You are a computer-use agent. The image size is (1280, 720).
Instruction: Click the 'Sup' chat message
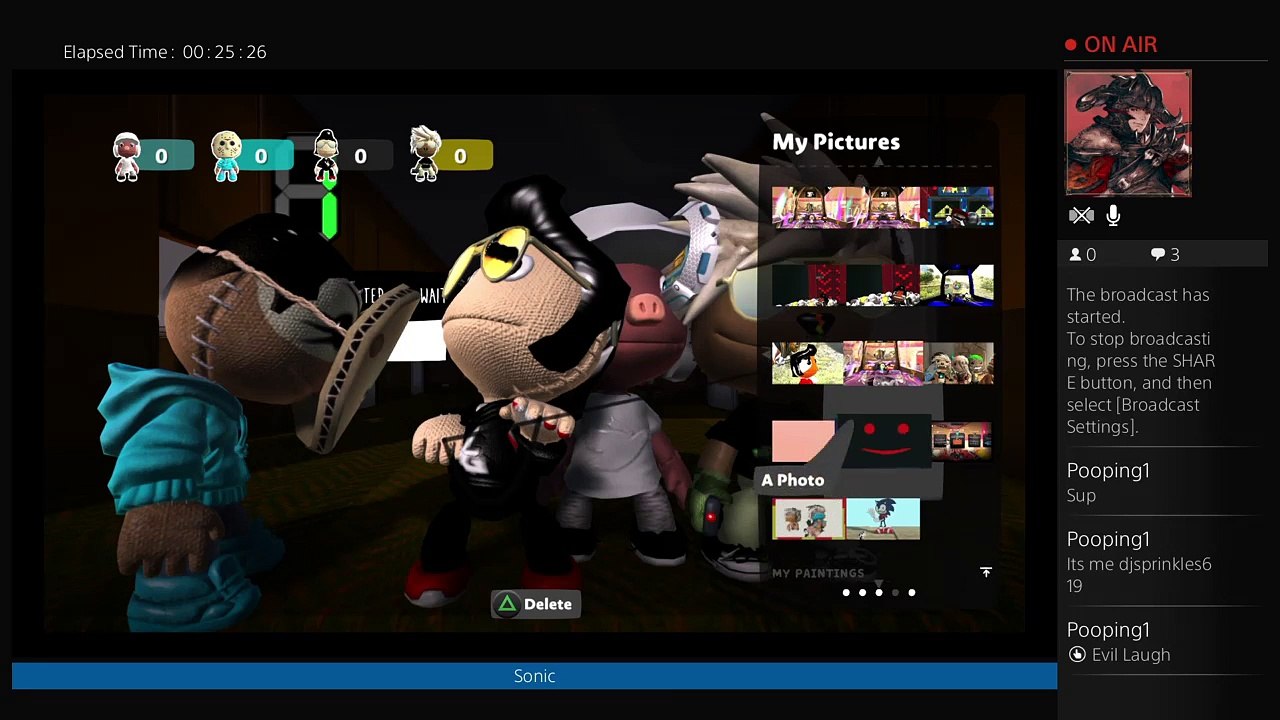click(x=1081, y=496)
